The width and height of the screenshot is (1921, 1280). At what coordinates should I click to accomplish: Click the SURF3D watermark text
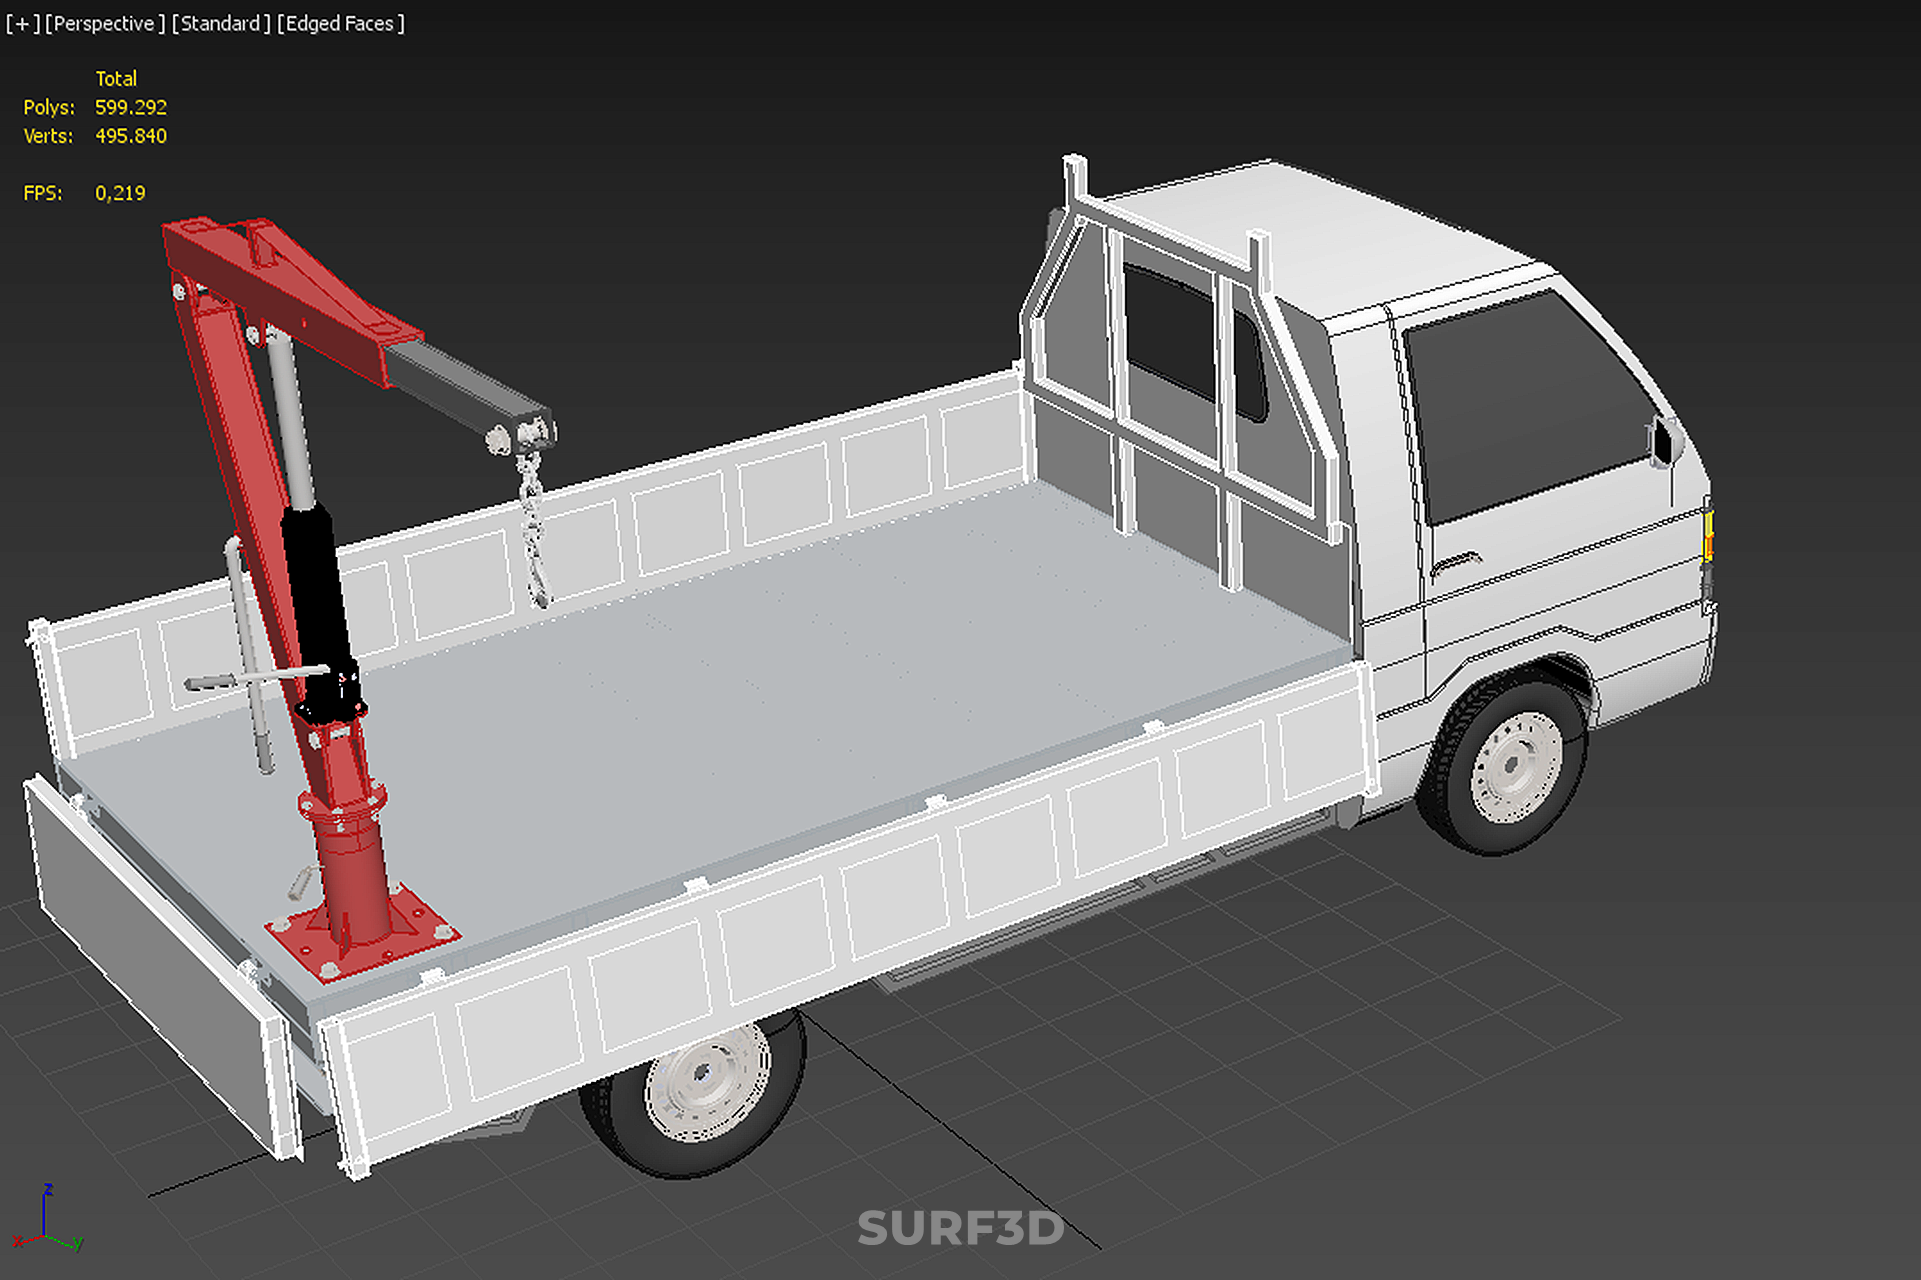(x=960, y=1228)
